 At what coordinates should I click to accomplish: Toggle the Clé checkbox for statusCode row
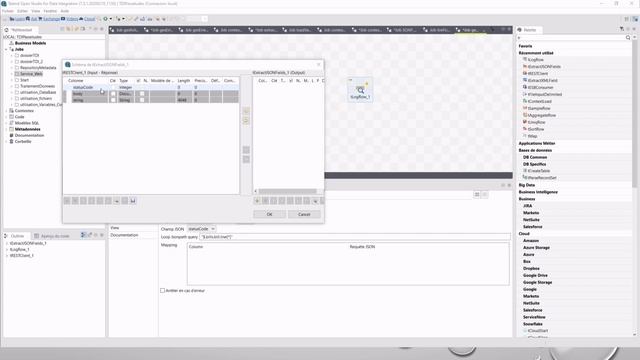click(x=113, y=87)
